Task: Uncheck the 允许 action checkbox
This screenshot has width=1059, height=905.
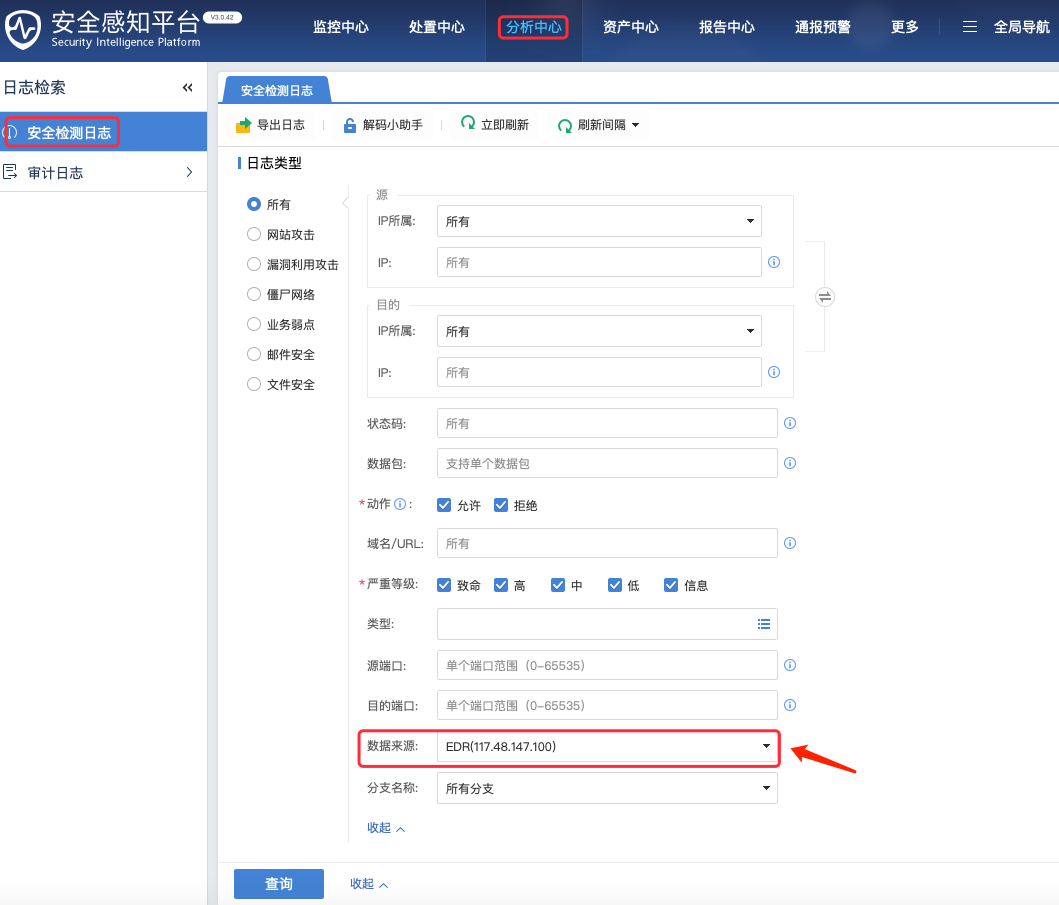Action: [443, 505]
